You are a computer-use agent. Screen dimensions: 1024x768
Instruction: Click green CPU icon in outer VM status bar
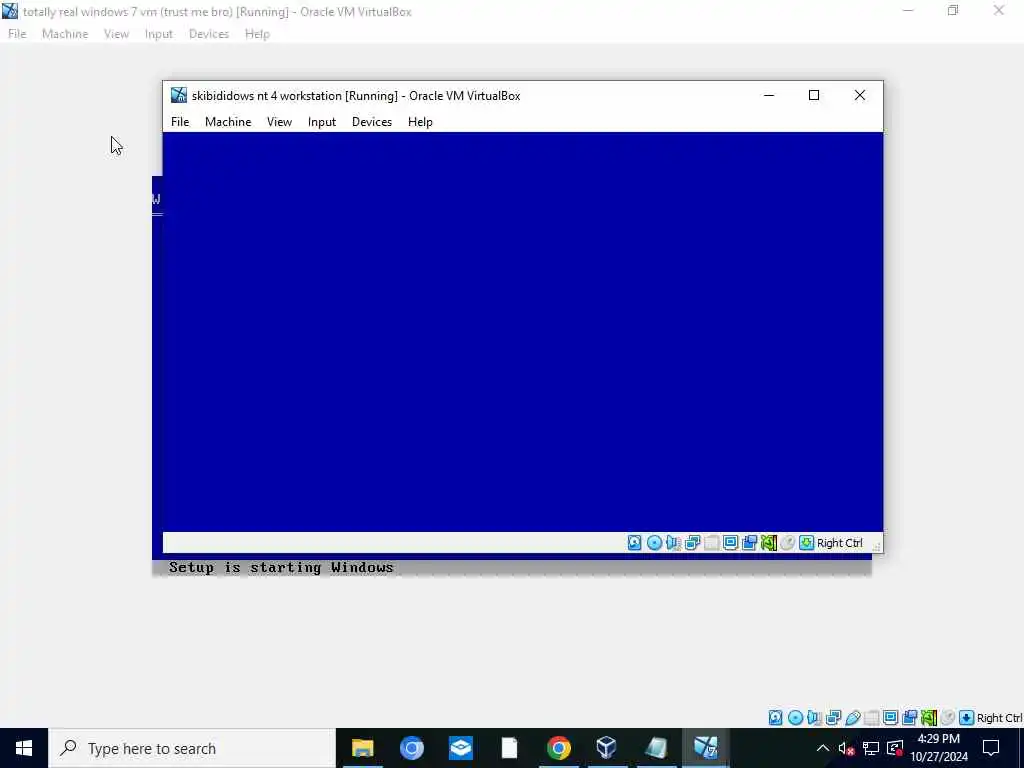pos(929,718)
